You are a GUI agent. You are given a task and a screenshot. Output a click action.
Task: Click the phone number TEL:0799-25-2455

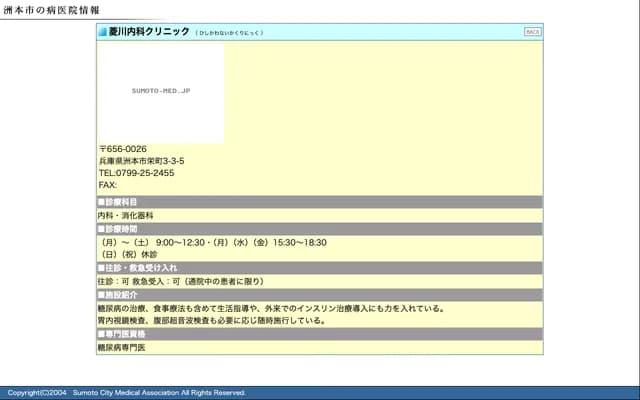coord(136,173)
